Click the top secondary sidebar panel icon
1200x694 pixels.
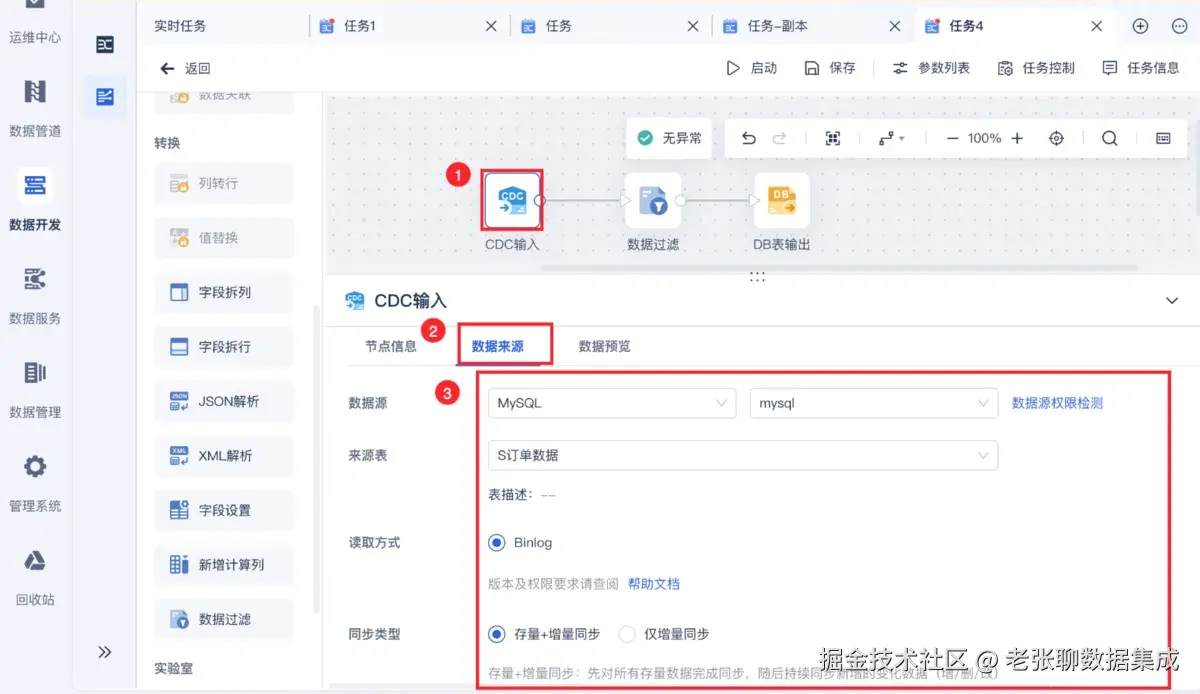[x=105, y=44]
